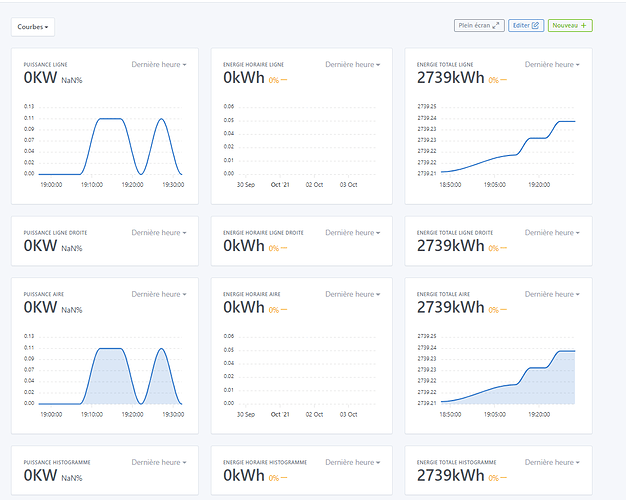Click the 19:10:00 axis label in Puissance Ligne chart
The height and width of the screenshot is (500, 626).
coord(92,185)
